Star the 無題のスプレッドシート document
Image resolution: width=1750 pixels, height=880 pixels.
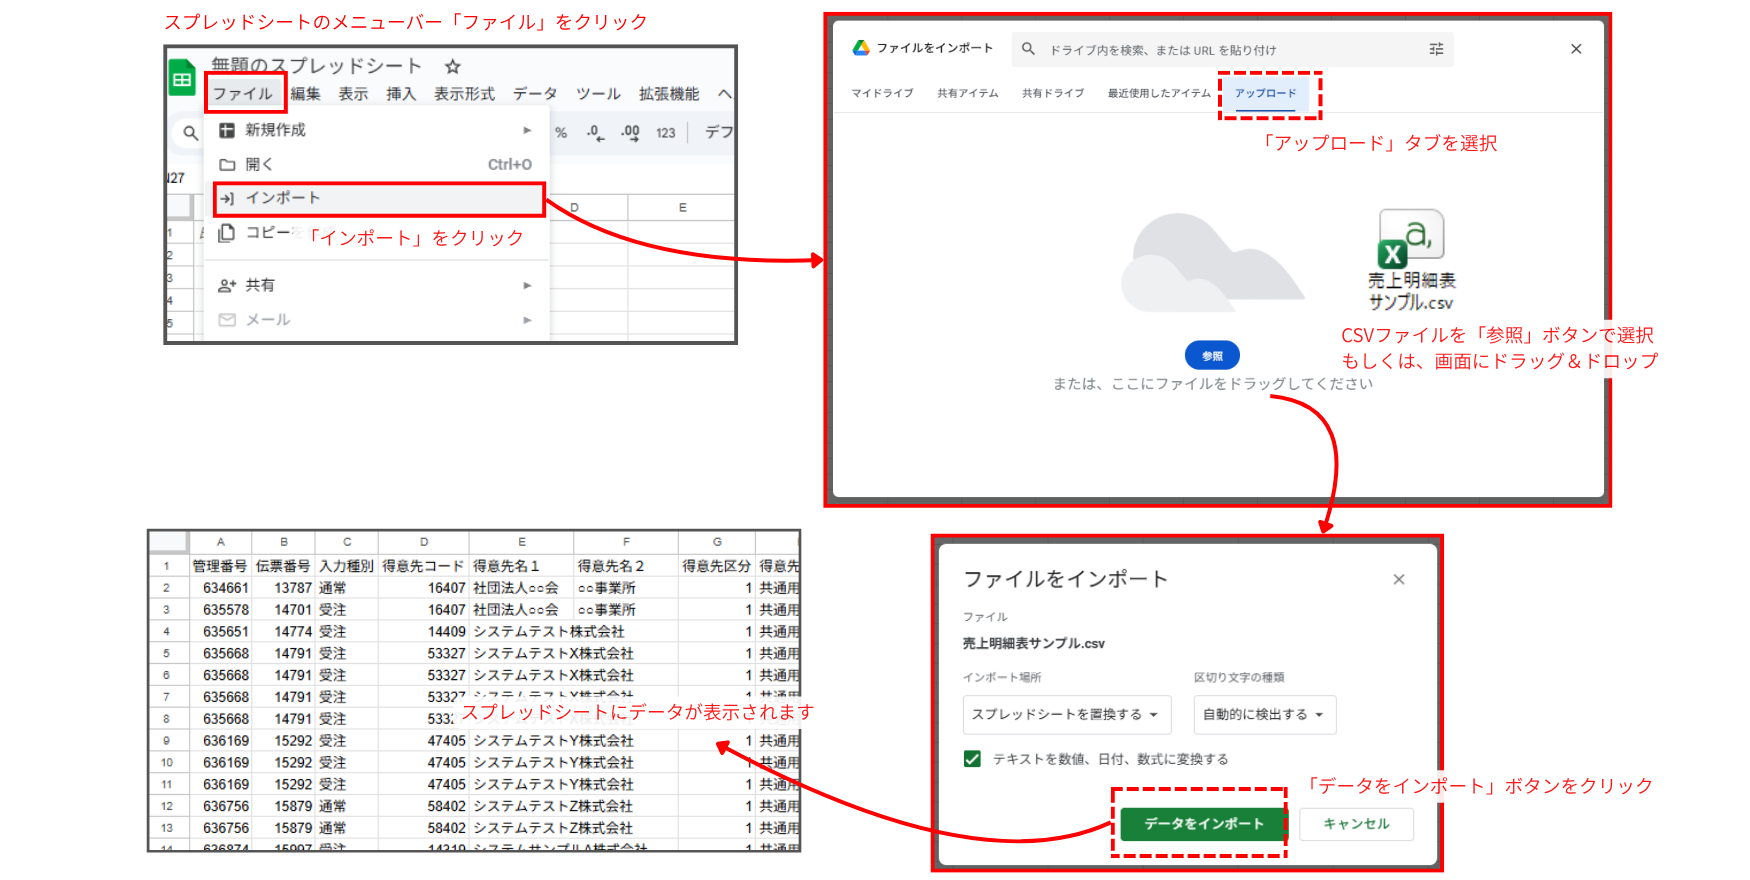click(x=452, y=67)
